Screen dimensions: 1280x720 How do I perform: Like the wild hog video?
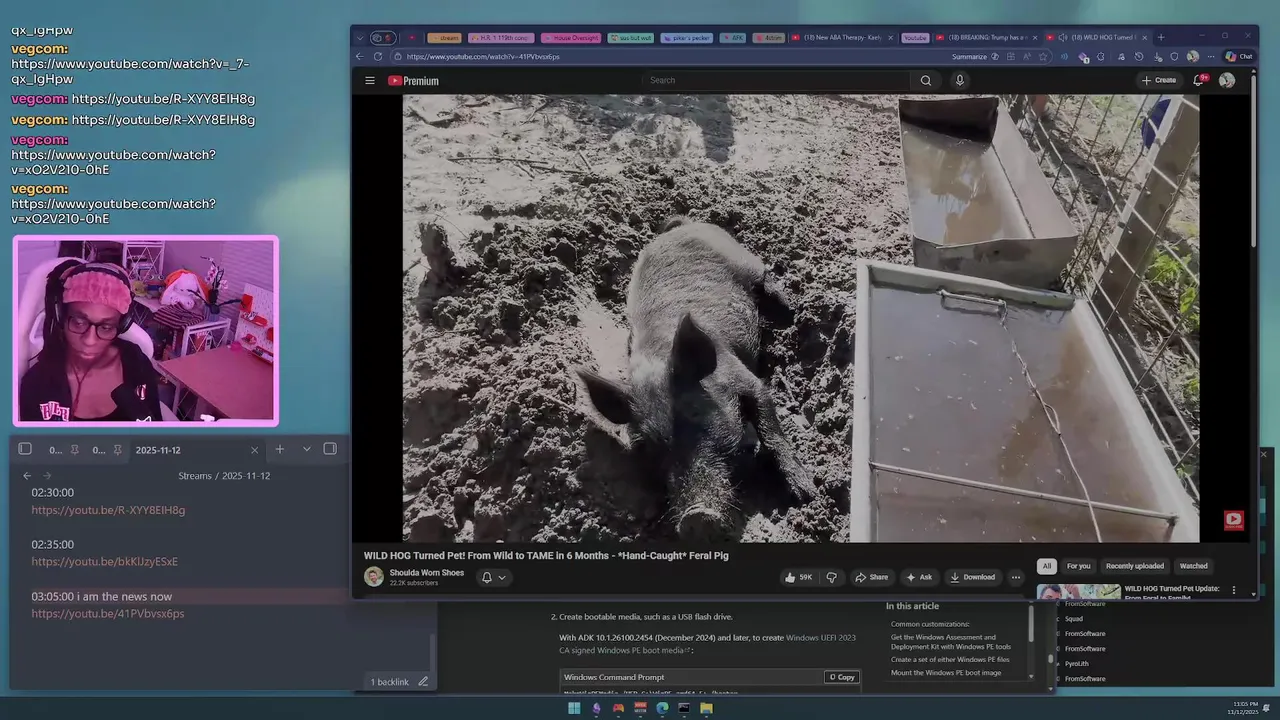(x=798, y=577)
